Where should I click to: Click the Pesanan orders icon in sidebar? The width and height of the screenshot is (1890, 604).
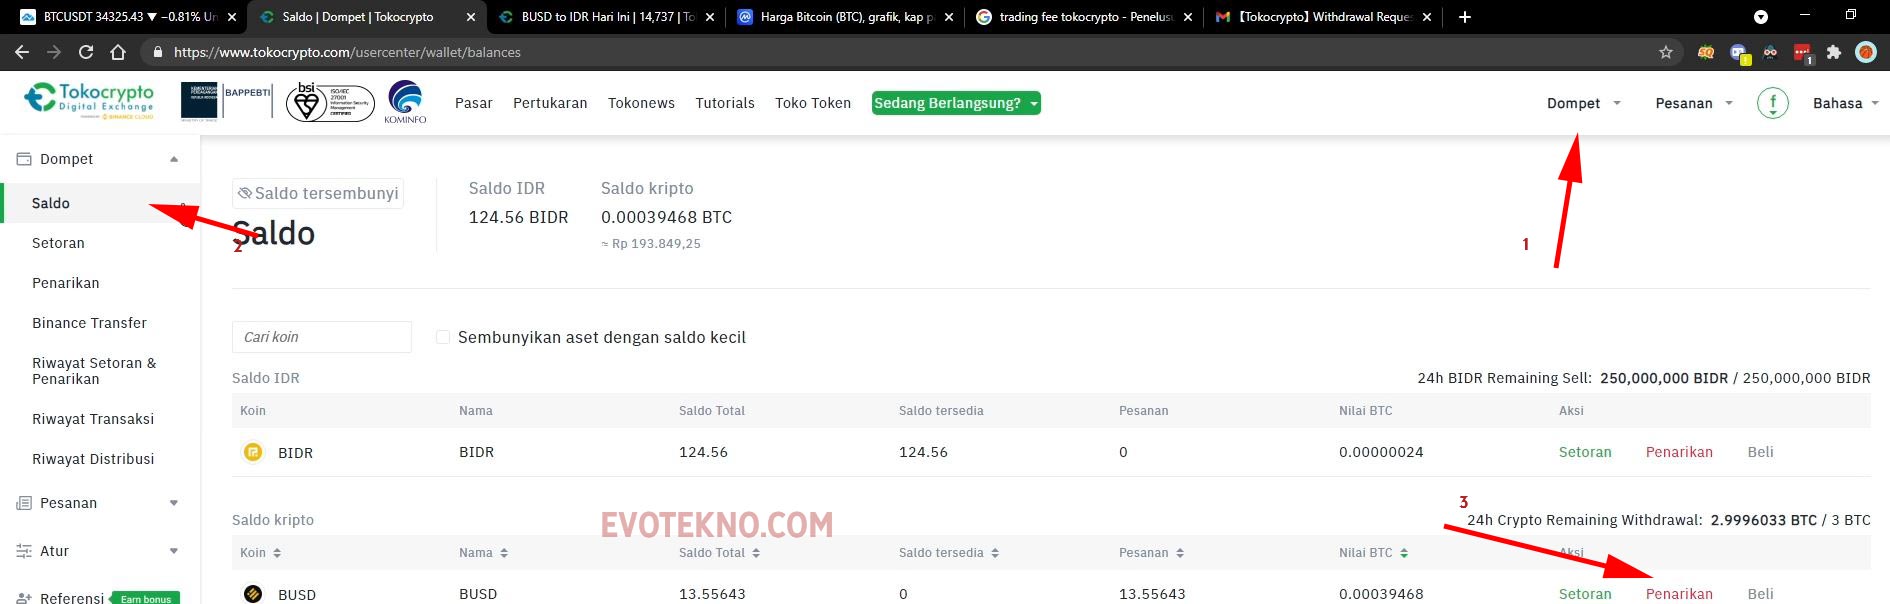[x=24, y=503]
